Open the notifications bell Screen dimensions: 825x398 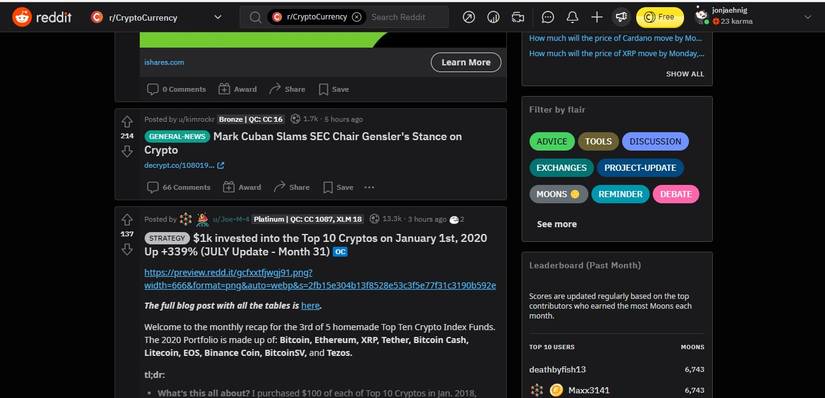click(x=572, y=17)
